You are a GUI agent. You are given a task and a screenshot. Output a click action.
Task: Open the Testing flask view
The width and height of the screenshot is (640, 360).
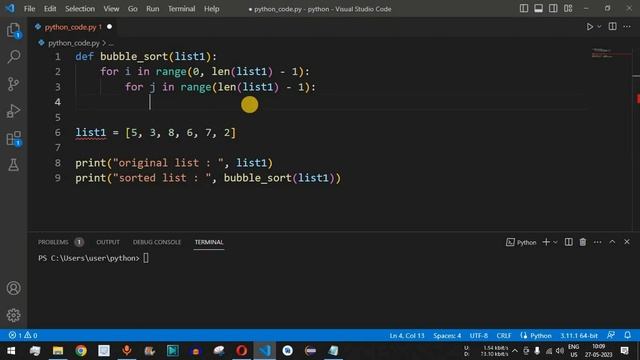pyautogui.click(x=13, y=165)
